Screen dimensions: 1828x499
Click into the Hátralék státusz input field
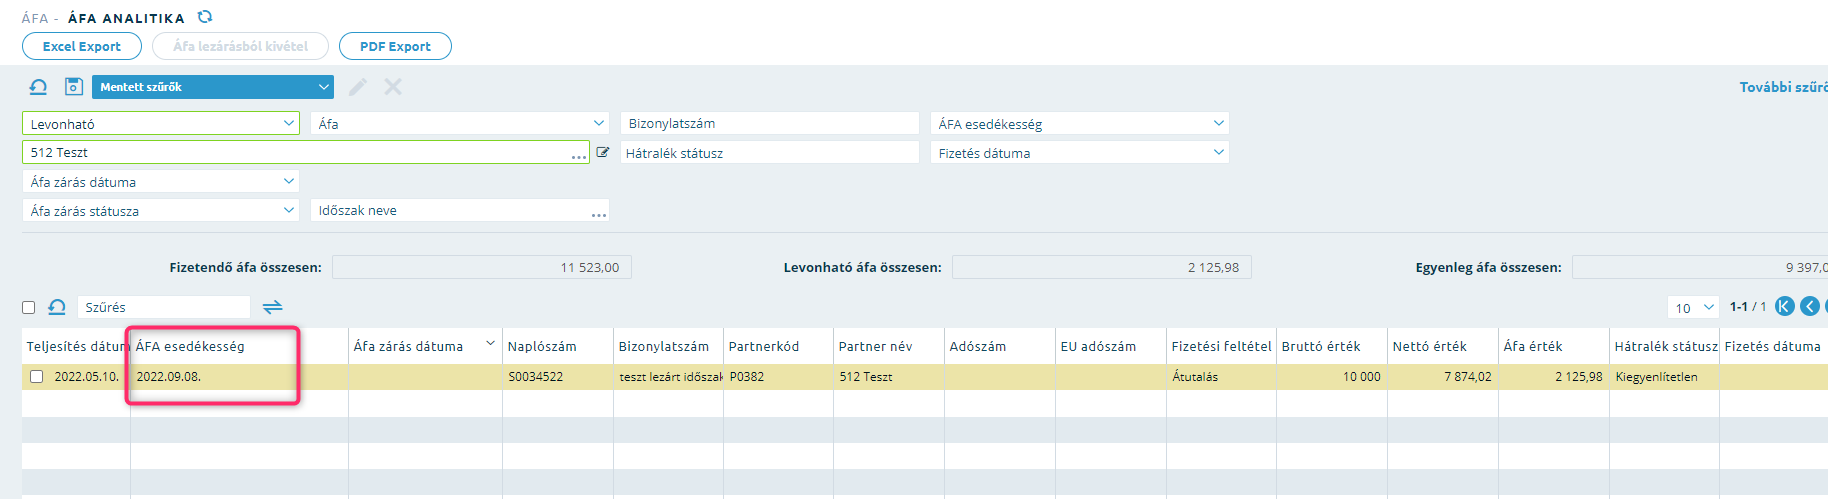(770, 152)
